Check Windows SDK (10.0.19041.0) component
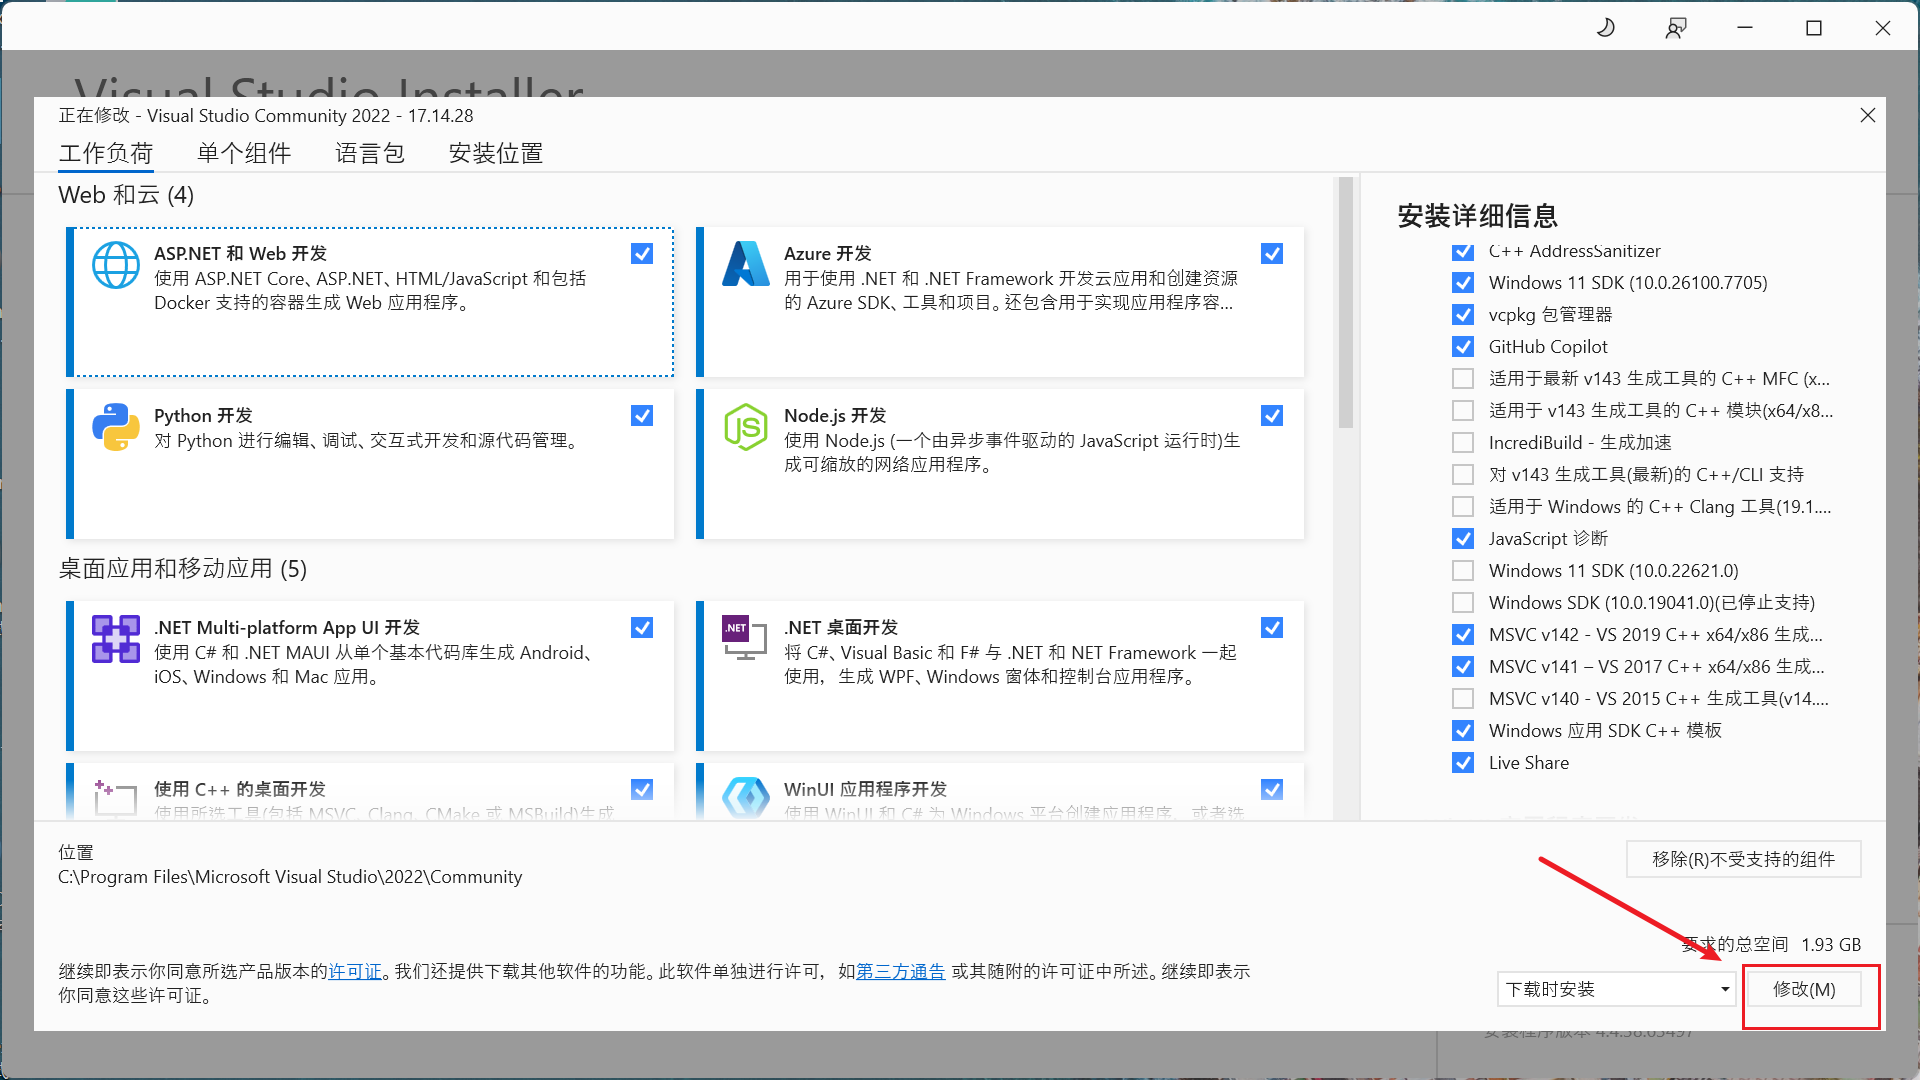1920x1080 pixels. [x=1463, y=603]
